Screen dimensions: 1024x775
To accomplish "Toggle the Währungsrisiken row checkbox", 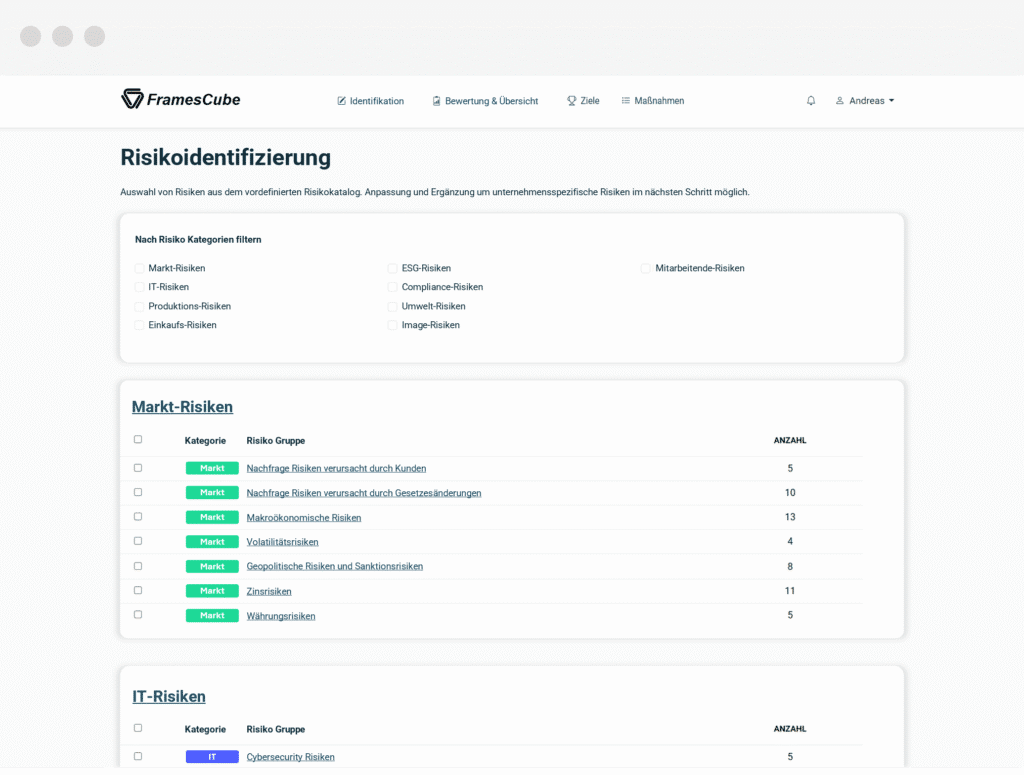I will (138, 614).
